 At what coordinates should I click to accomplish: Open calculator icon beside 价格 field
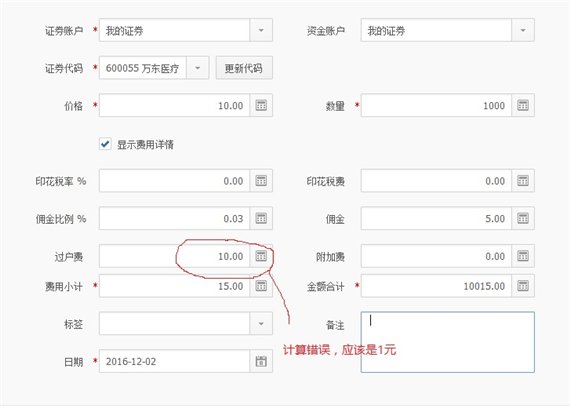[261, 105]
